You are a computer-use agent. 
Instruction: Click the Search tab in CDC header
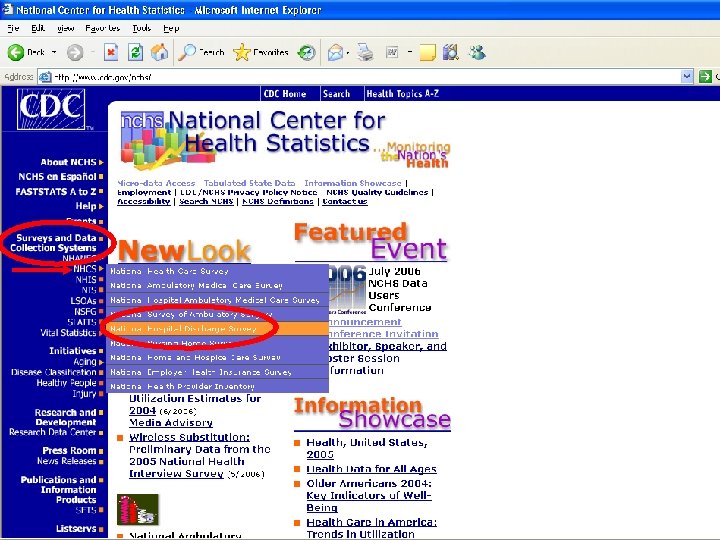click(x=336, y=94)
